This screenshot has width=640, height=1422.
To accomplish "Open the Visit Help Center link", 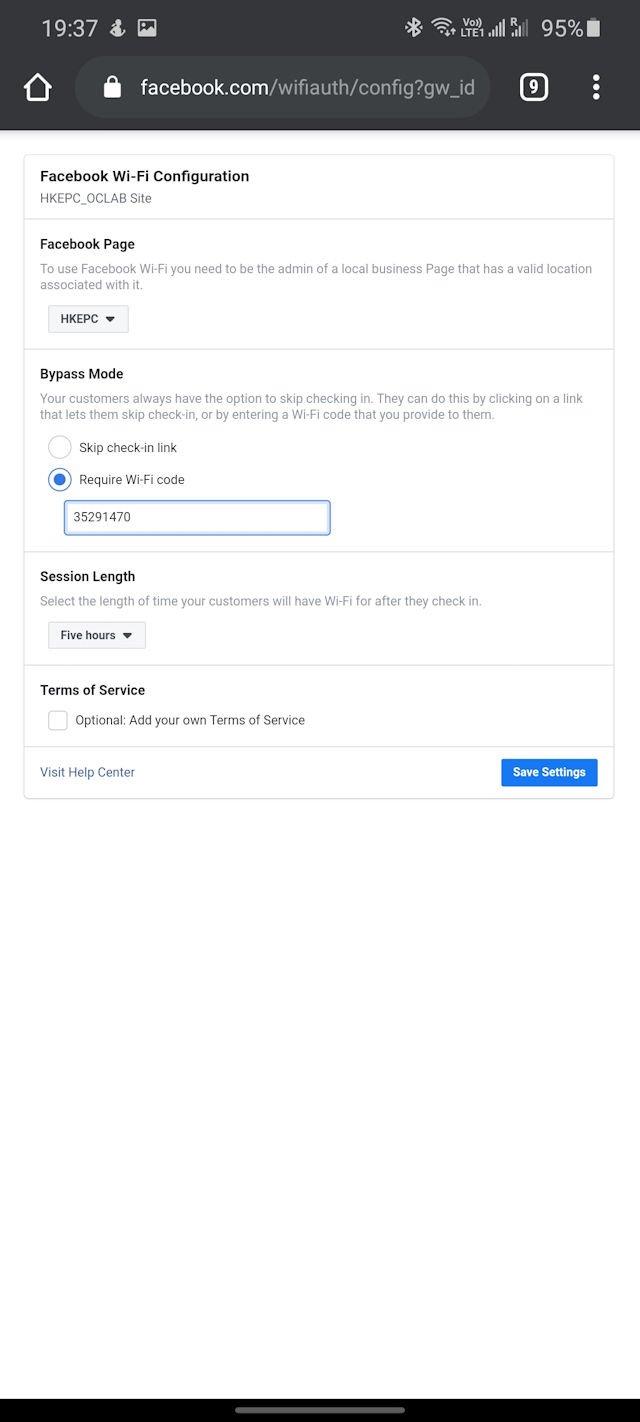I will point(87,772).
